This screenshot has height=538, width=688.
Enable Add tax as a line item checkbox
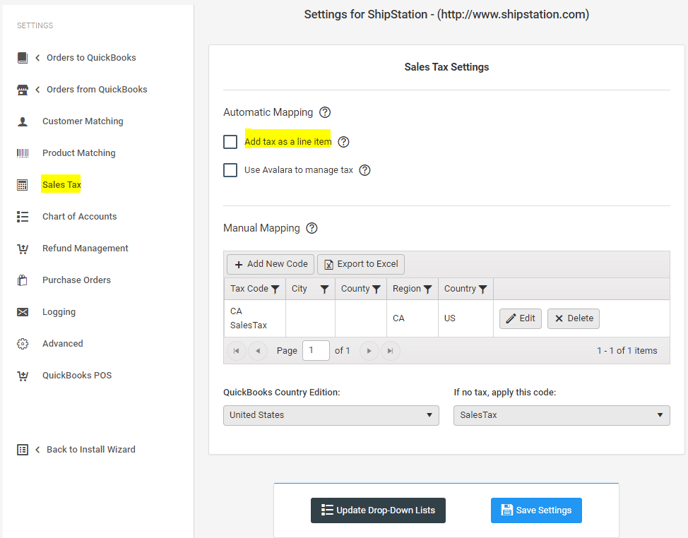tap(230, 142)
